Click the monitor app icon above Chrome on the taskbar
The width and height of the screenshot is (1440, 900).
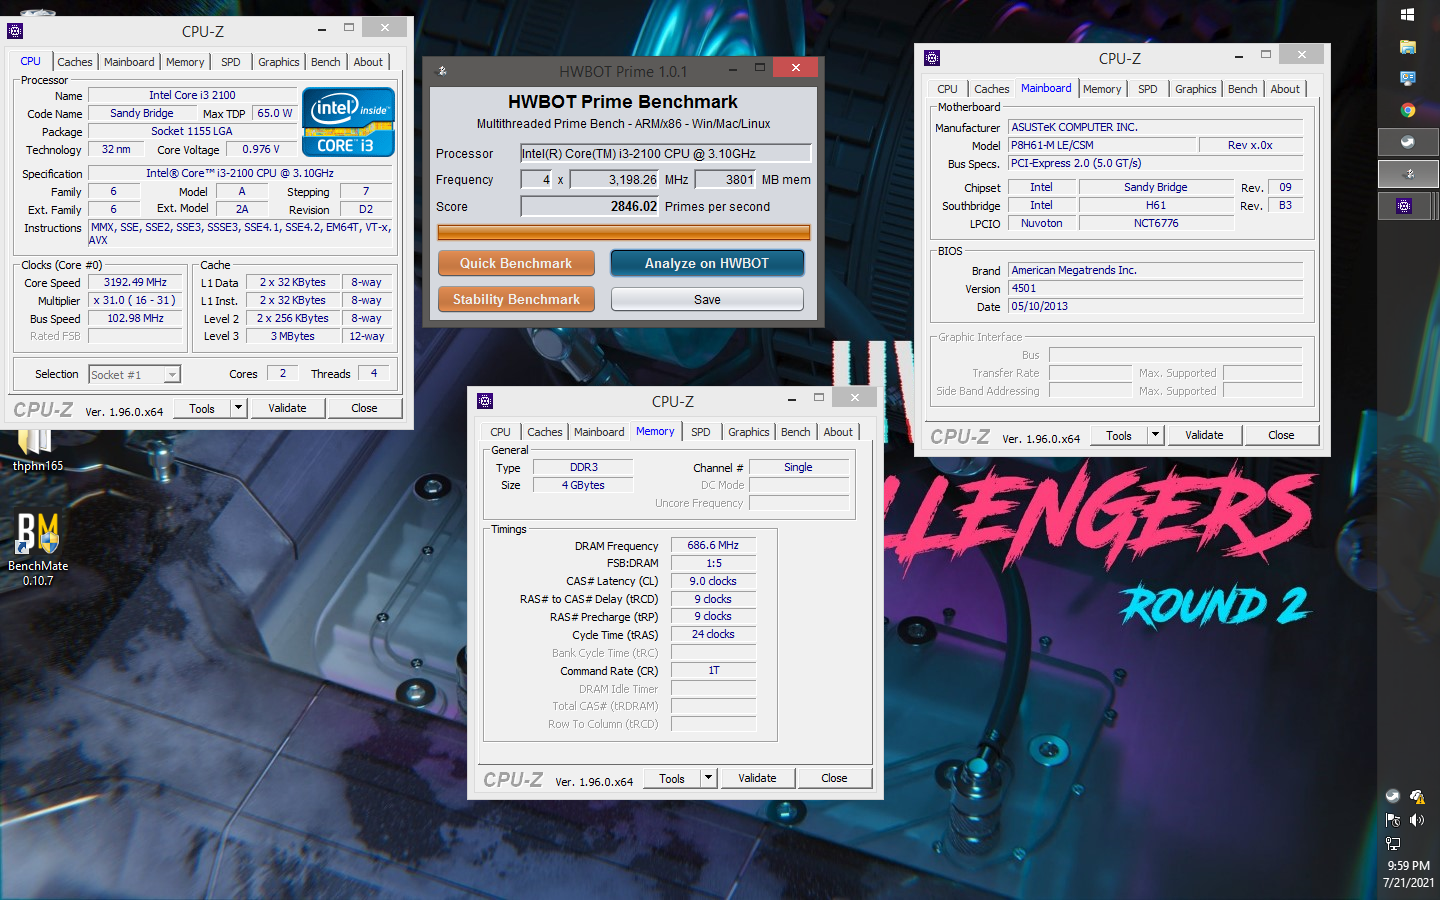(x=1408, y=78)
